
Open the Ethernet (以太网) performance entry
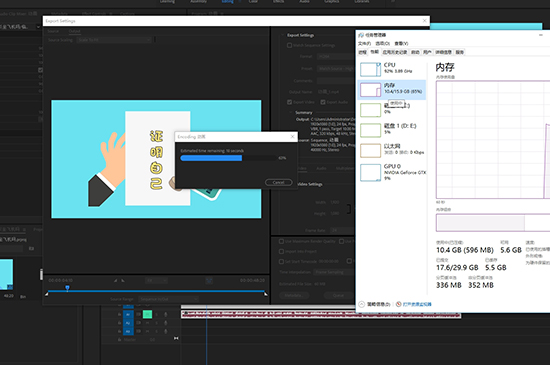393,150
